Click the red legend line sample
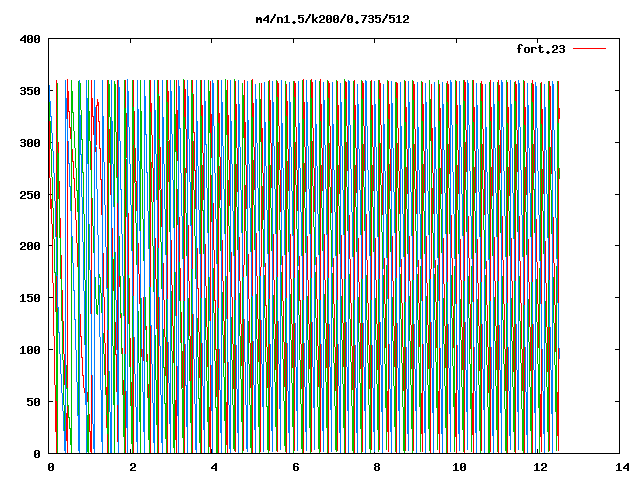 coord(589,49)
